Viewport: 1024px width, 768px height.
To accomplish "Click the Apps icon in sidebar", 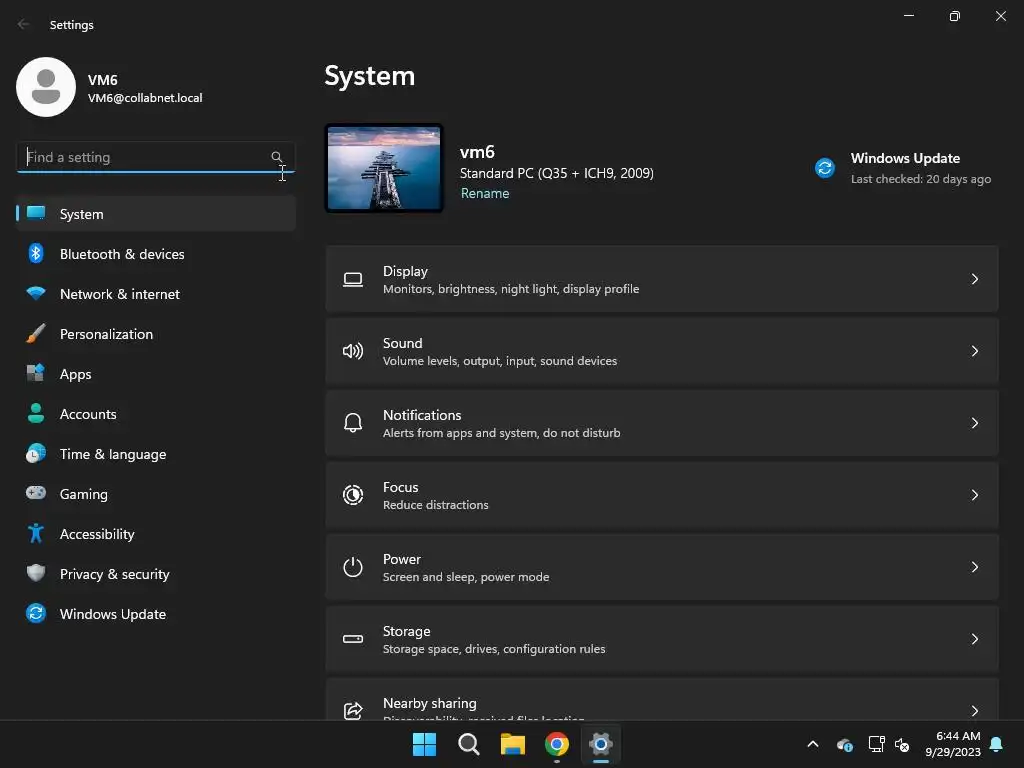I will click(x=36, y=374).
